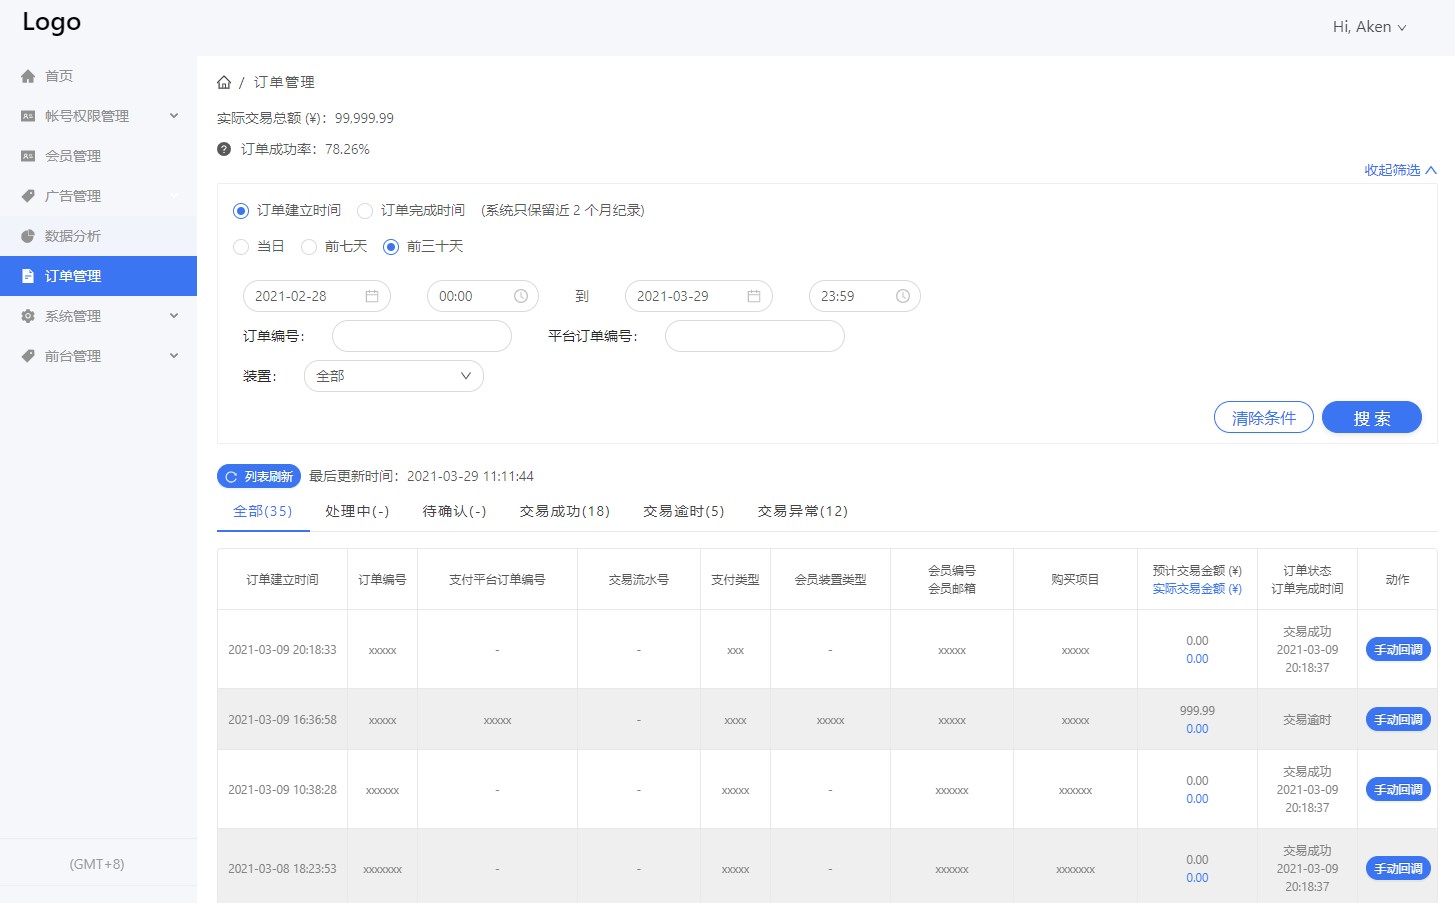Click the home breadcrumb icon
The width and height of the screenshot is (1455, 903).
coord(224,82)
